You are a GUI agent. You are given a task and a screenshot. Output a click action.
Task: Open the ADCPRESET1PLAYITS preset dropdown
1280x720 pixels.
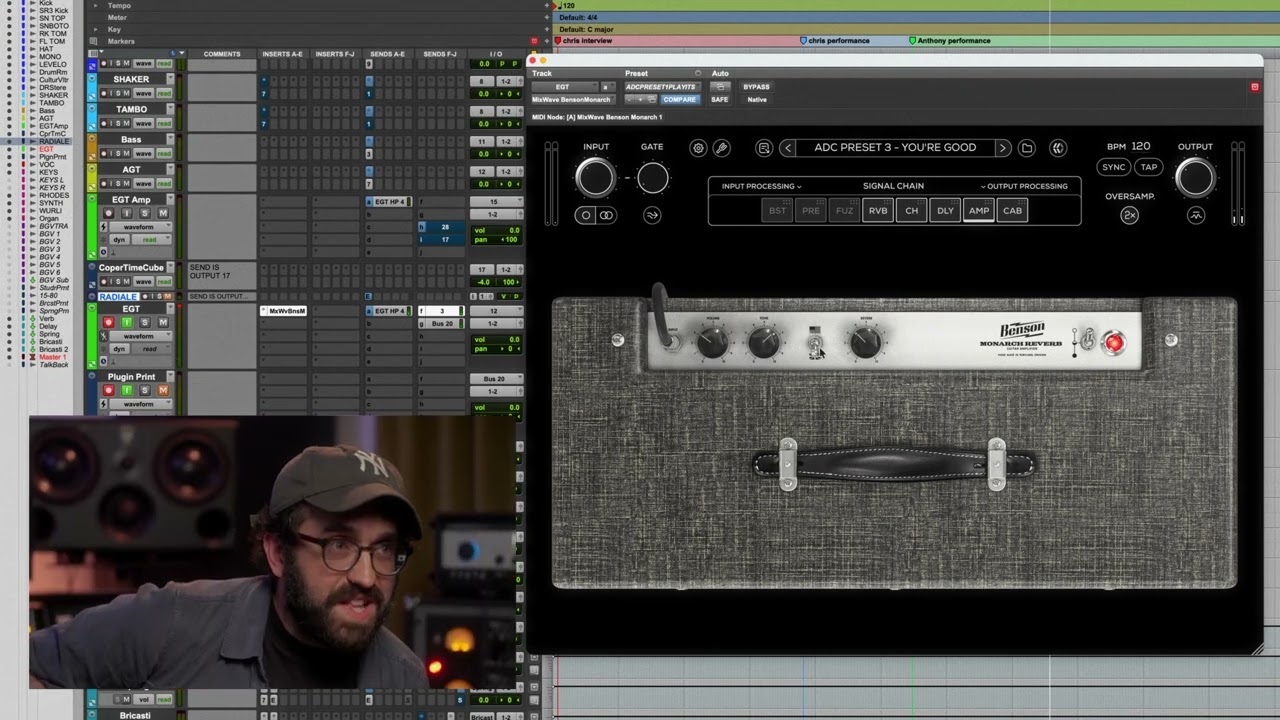660,87
